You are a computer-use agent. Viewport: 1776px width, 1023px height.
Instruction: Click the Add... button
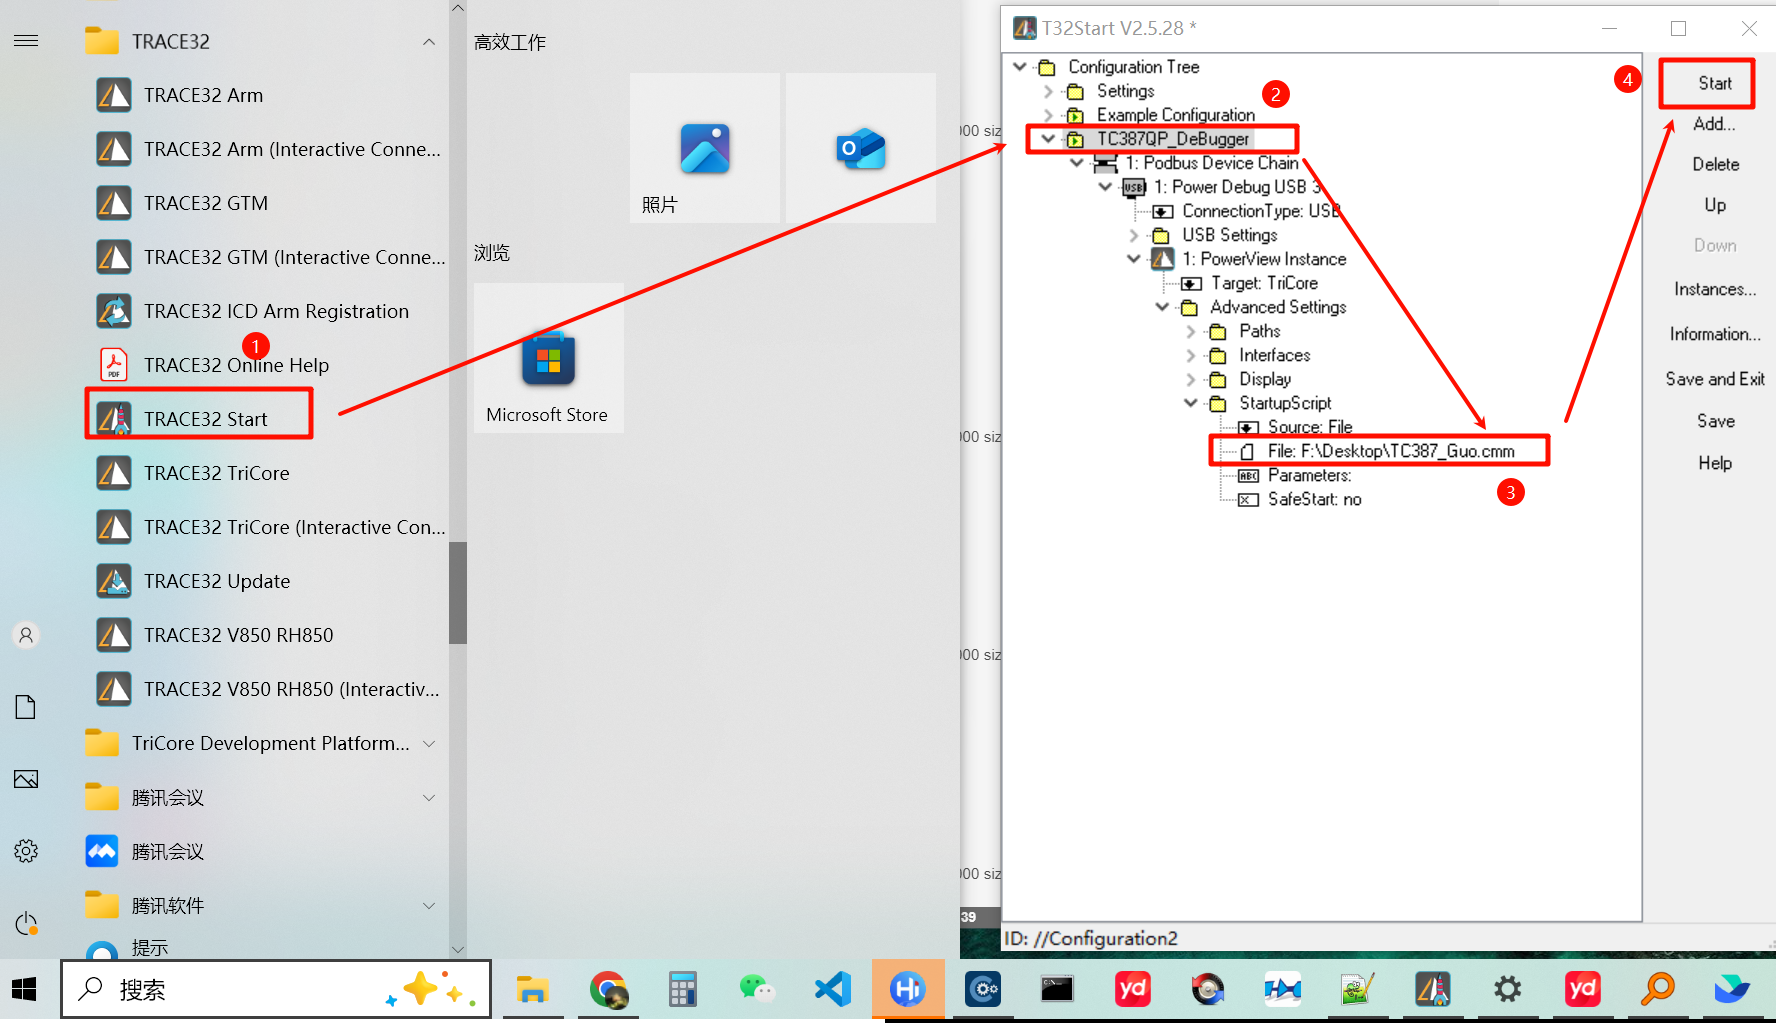point(1714,124)
